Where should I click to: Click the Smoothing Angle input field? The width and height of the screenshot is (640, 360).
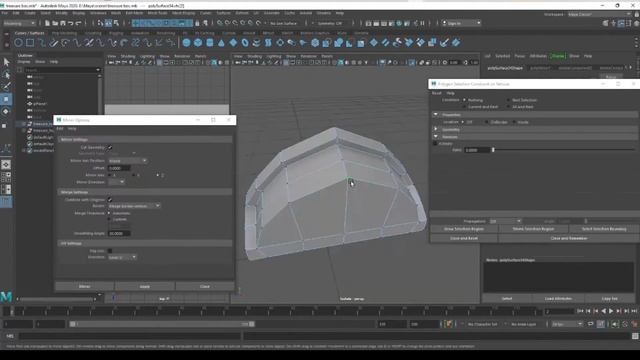(x=119, y=233)
